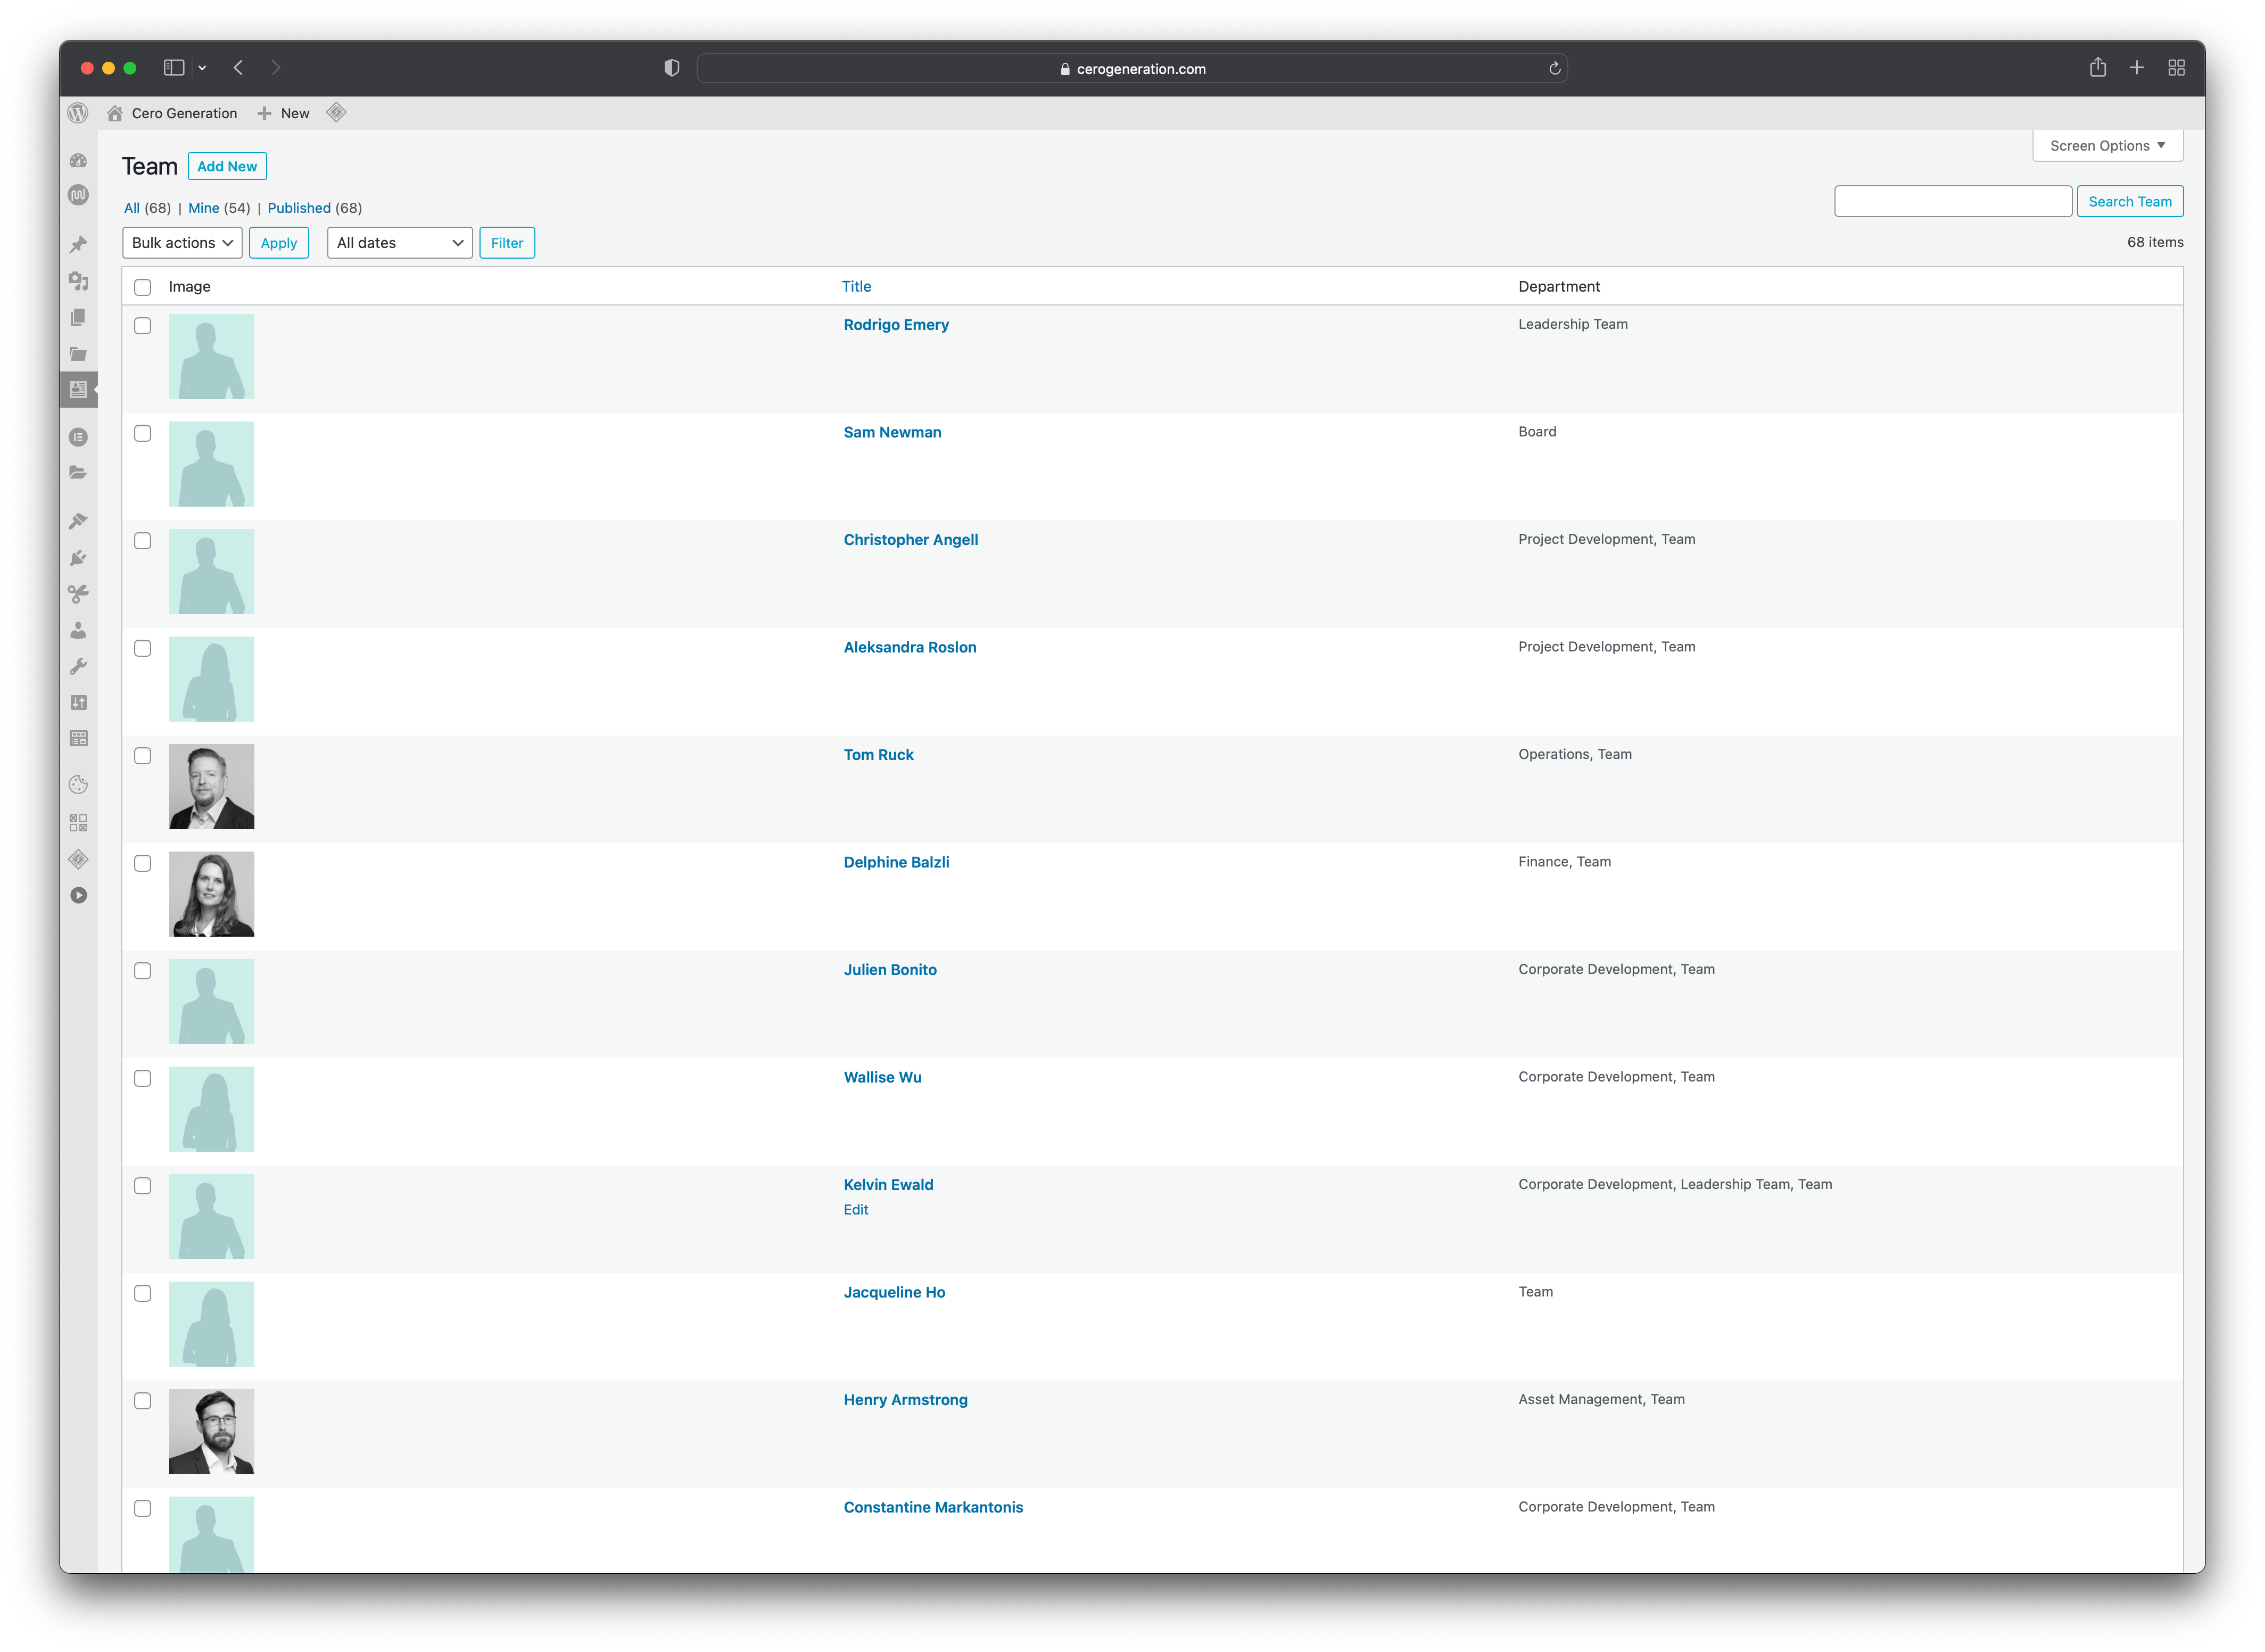Open Posts via the pushpin icon
Image resolution: width=2265 pixels, height=1652 pixels.
[78, 245]
